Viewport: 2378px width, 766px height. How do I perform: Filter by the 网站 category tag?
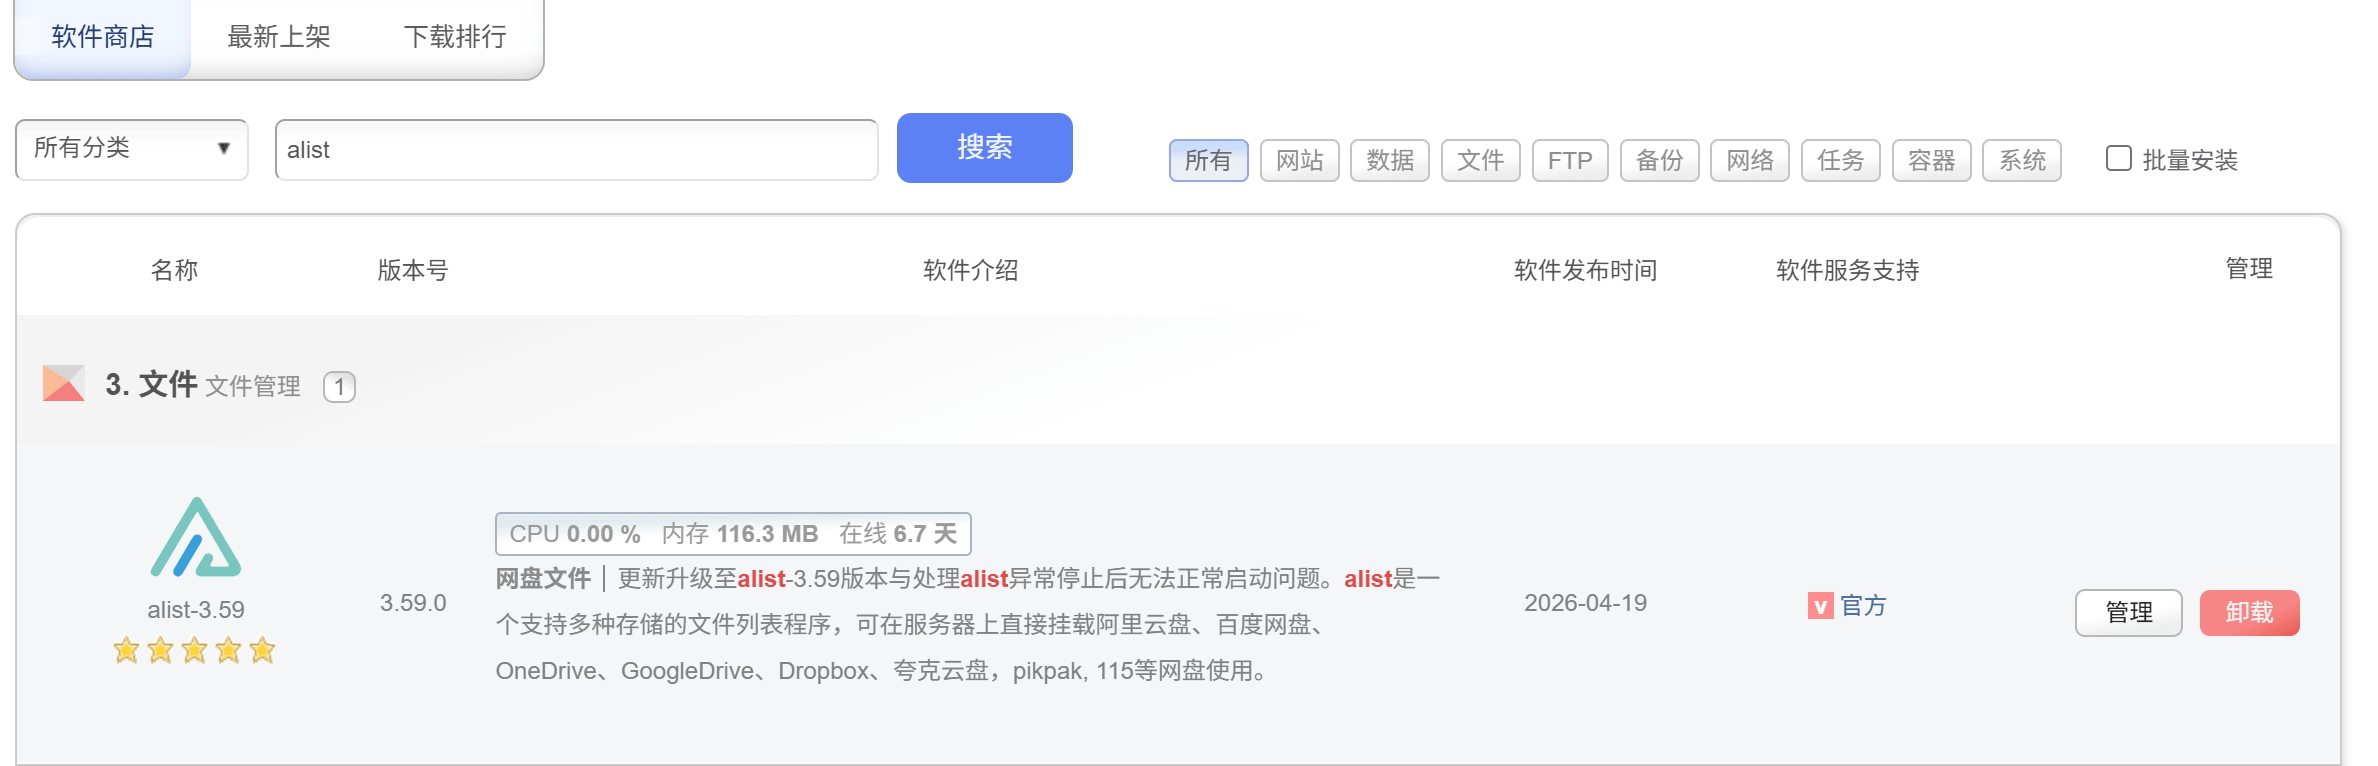pyautogui.click(x=1300, y=160)
